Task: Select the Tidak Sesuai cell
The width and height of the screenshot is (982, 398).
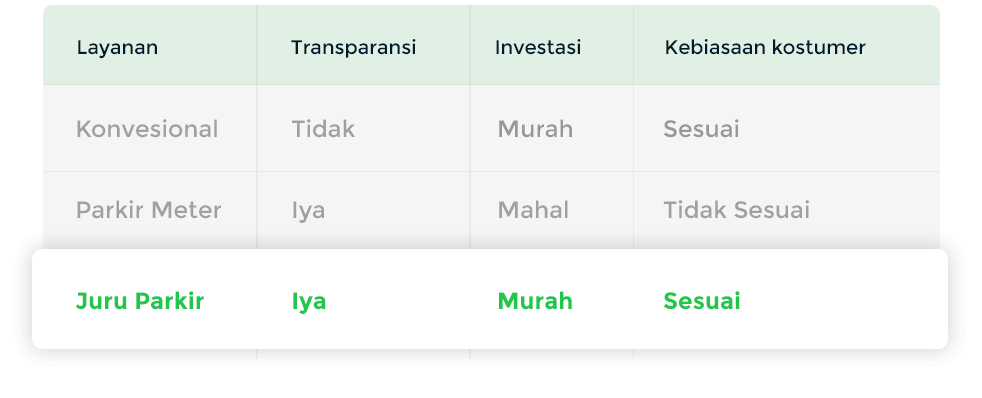Action: (736, 210)
